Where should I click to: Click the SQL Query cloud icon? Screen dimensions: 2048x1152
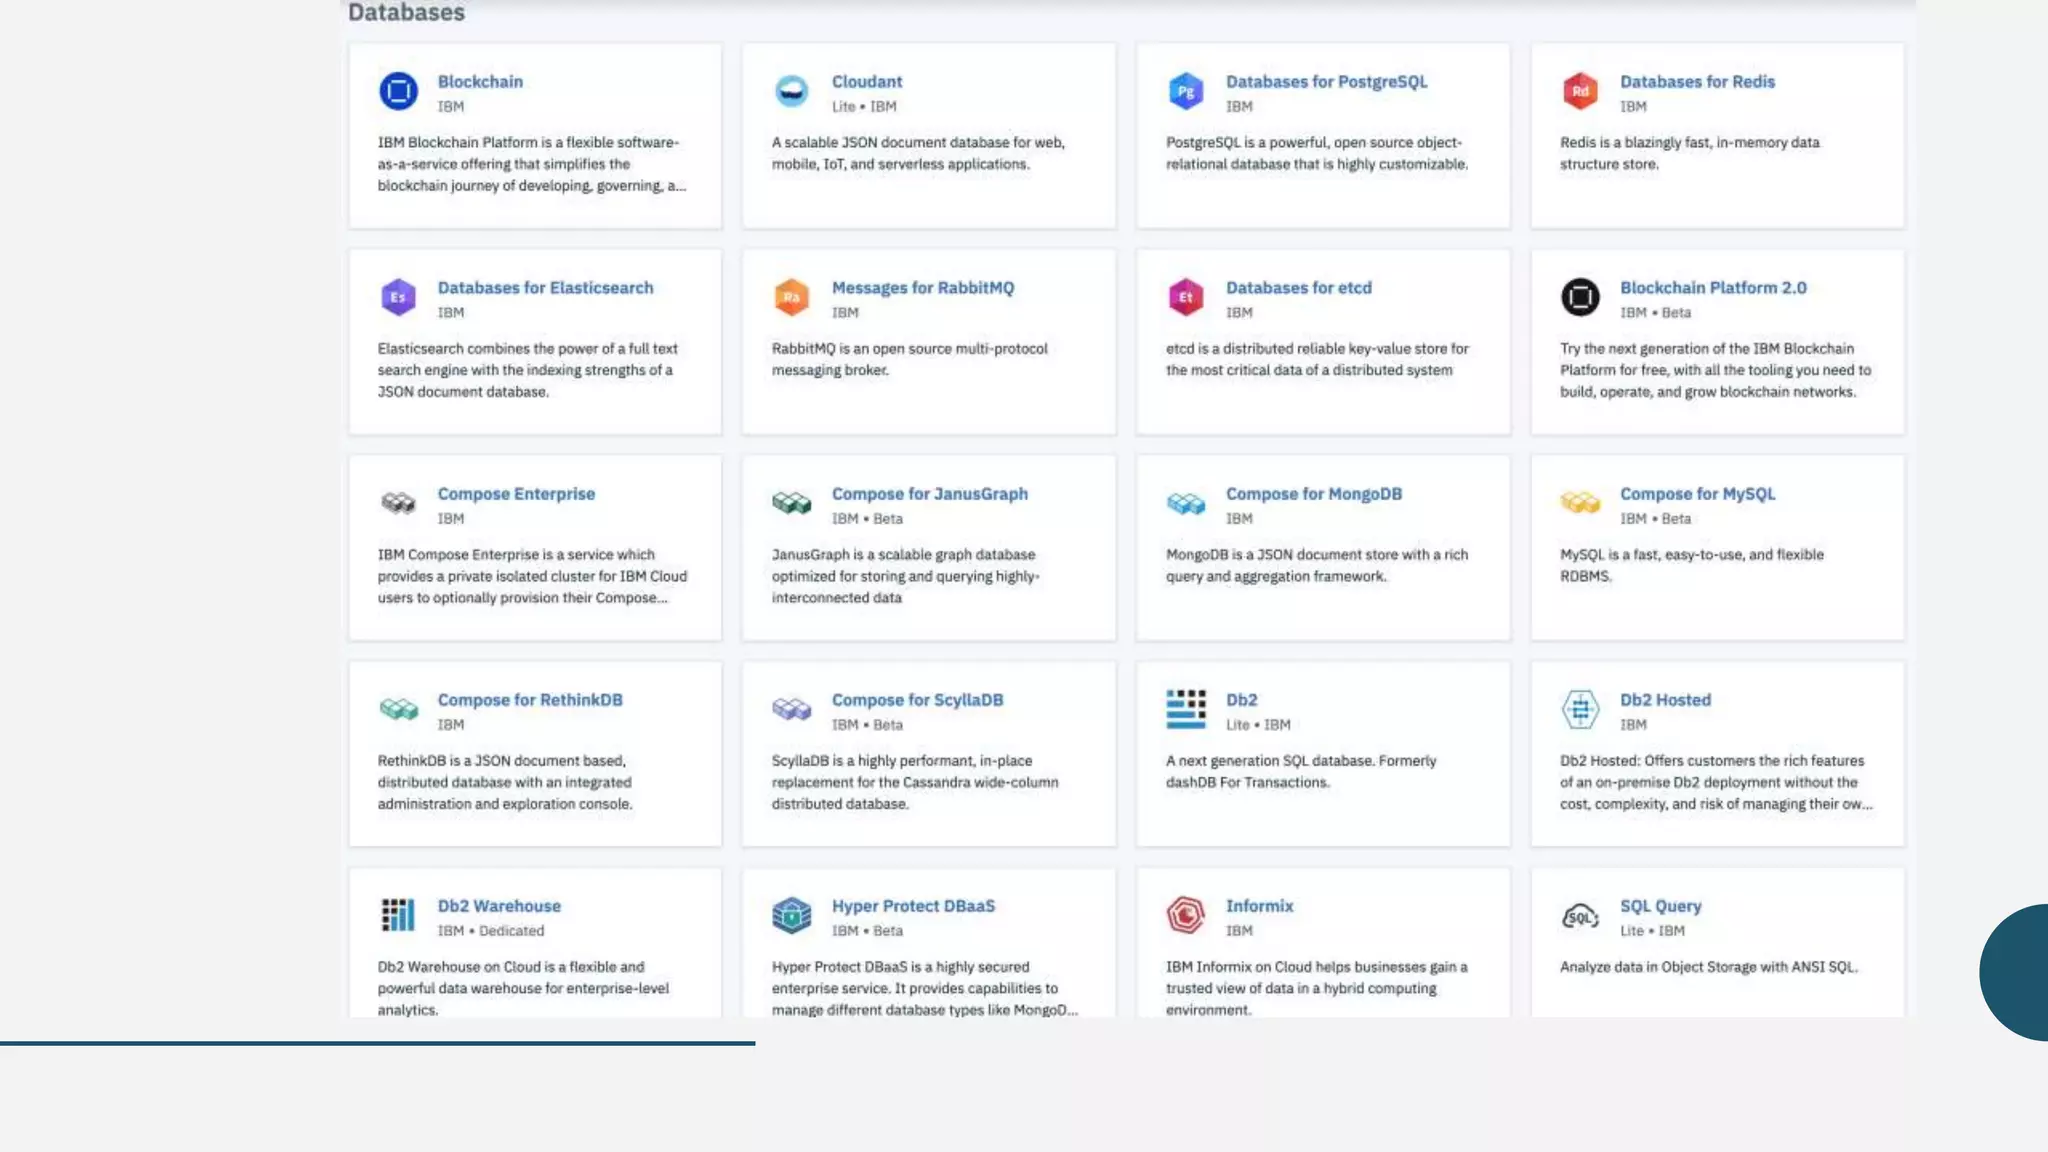pos(1580,916)
